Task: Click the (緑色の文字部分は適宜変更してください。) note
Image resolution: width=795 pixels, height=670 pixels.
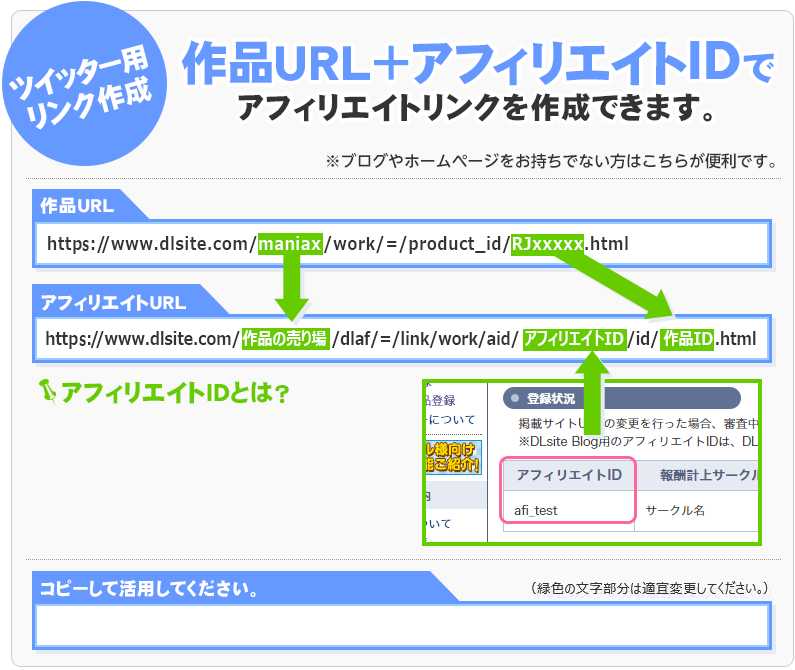Action: pyautogui.click(x=650, y=588)
